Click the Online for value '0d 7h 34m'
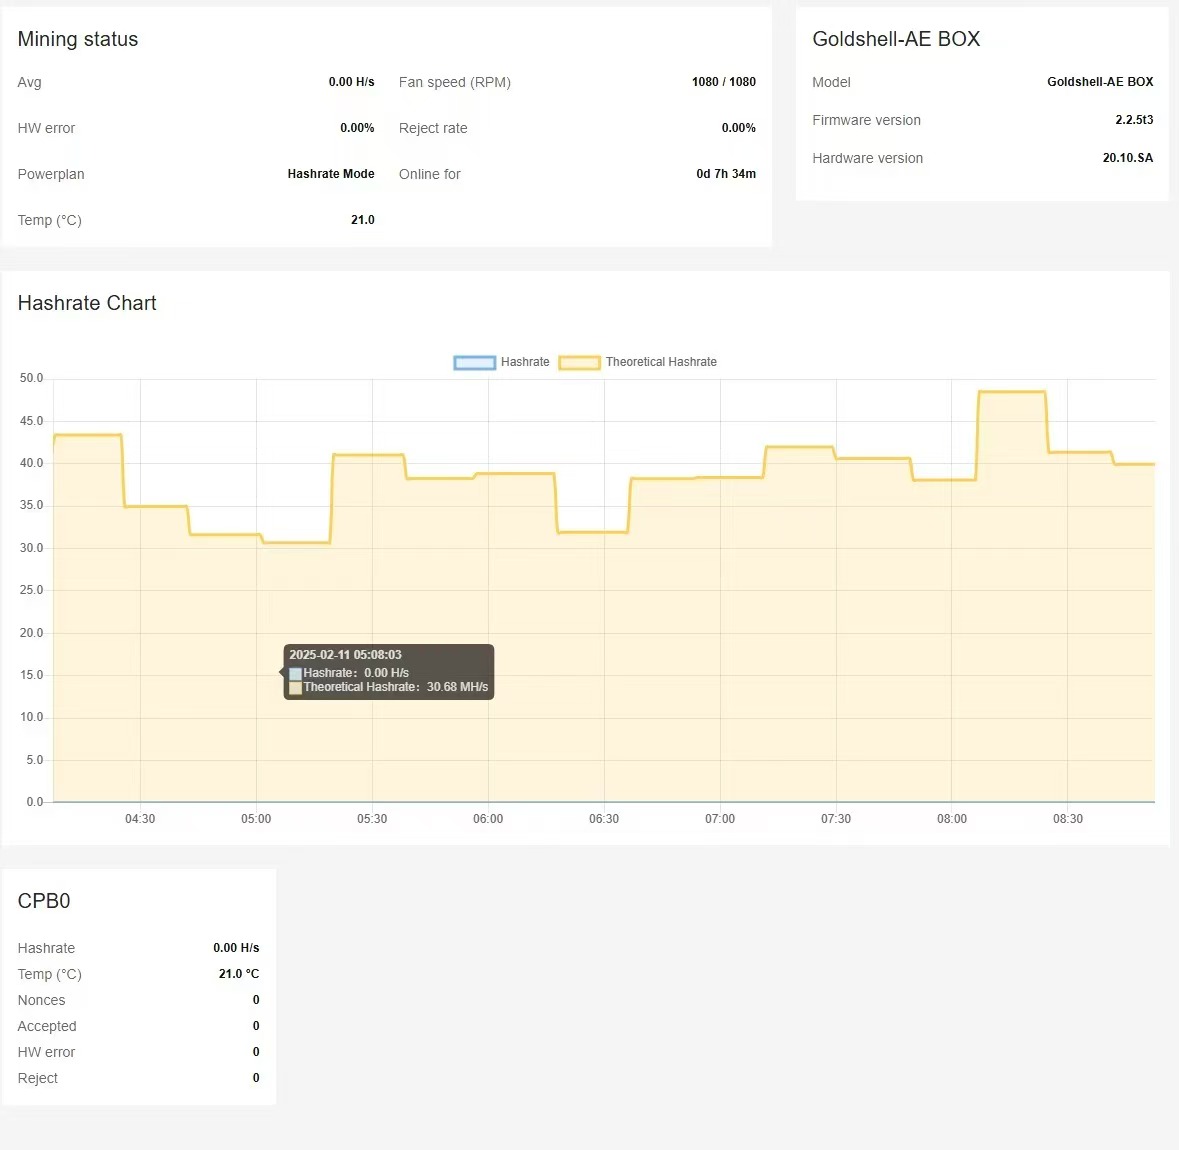Image resolution: width=1179 pixels, height=1150 pixels. [726, 174]
